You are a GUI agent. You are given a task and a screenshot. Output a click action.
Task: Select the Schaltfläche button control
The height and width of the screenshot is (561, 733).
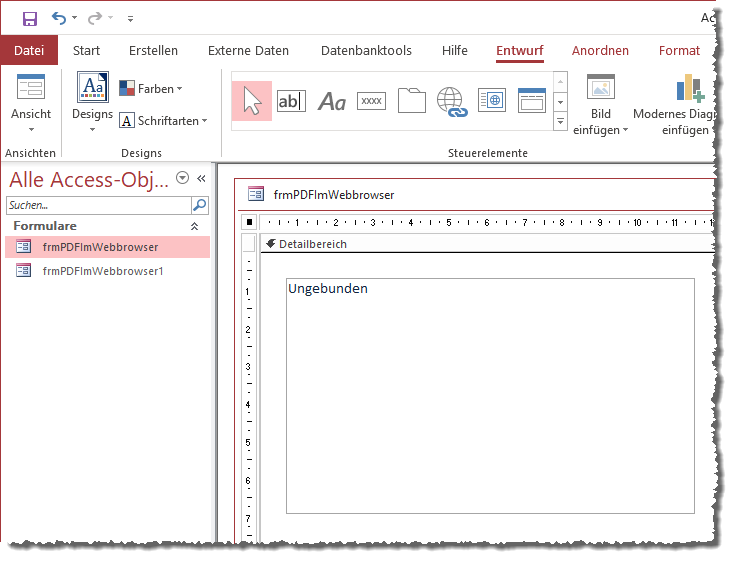click(x=371, y=101)
